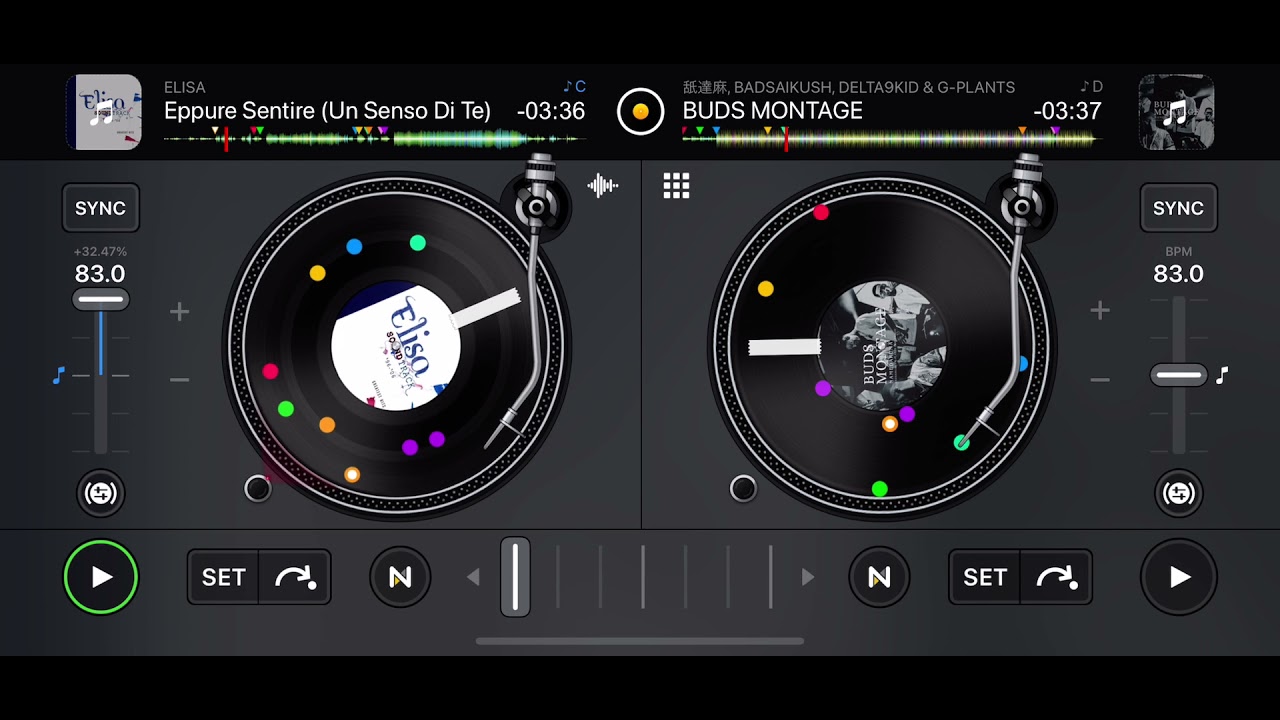
Task: Toggle SYNC on right deck
Action: point(1179,208)
